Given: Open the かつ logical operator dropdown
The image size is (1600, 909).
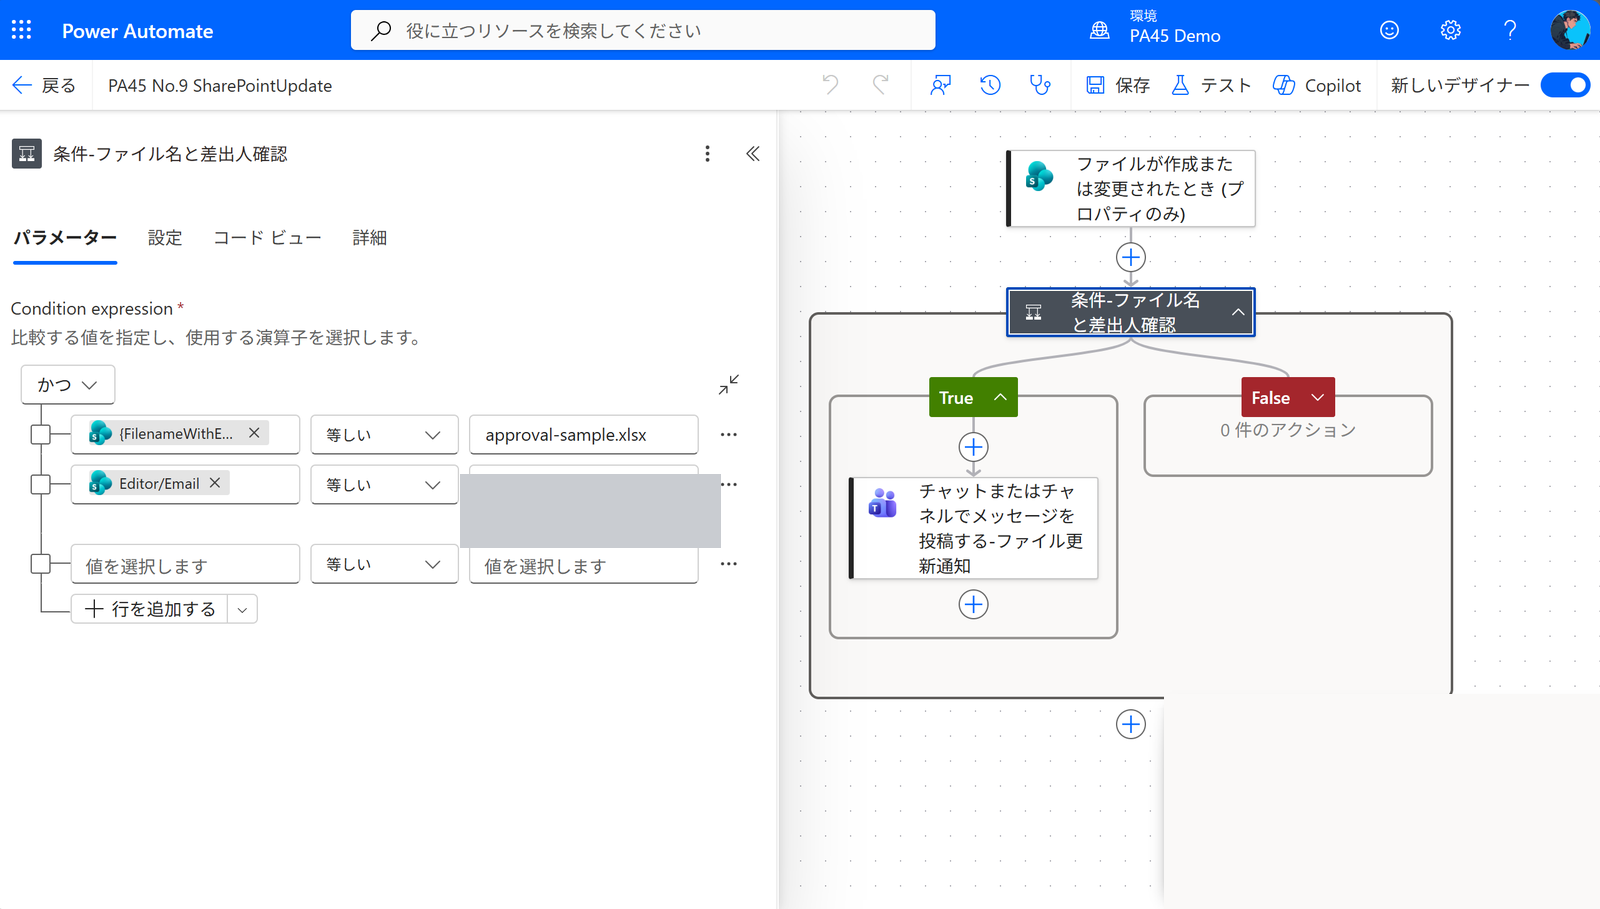Looking at the screenshot, I should click(x=68, y=385).
